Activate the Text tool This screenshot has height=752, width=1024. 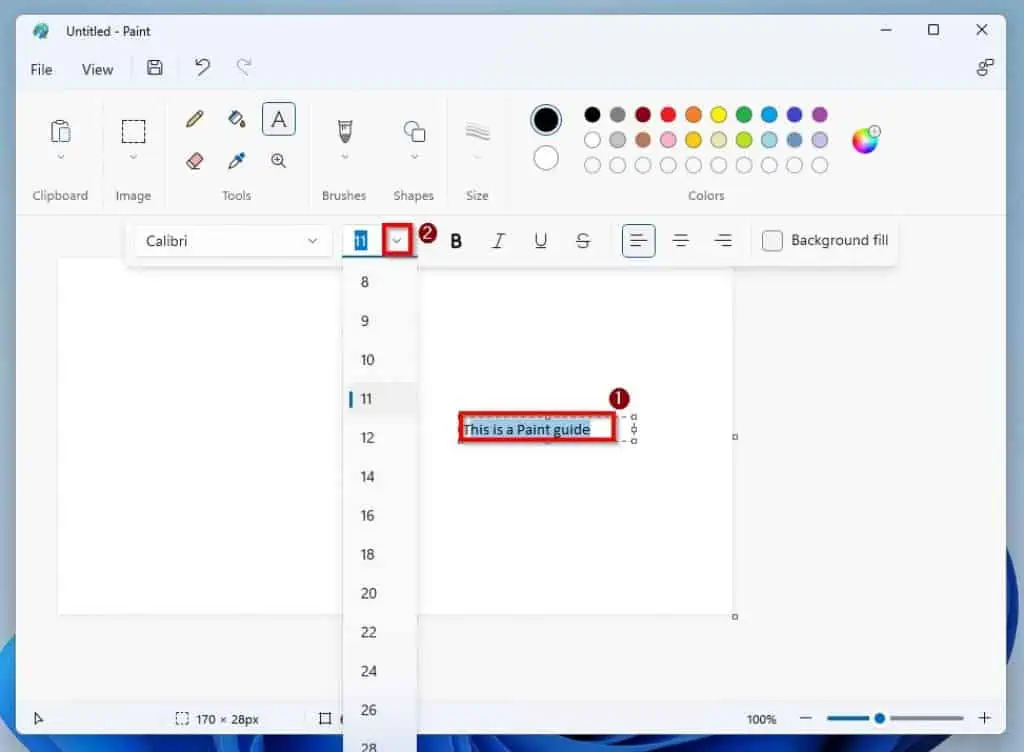pyautogui.click(x=278, y=118)
